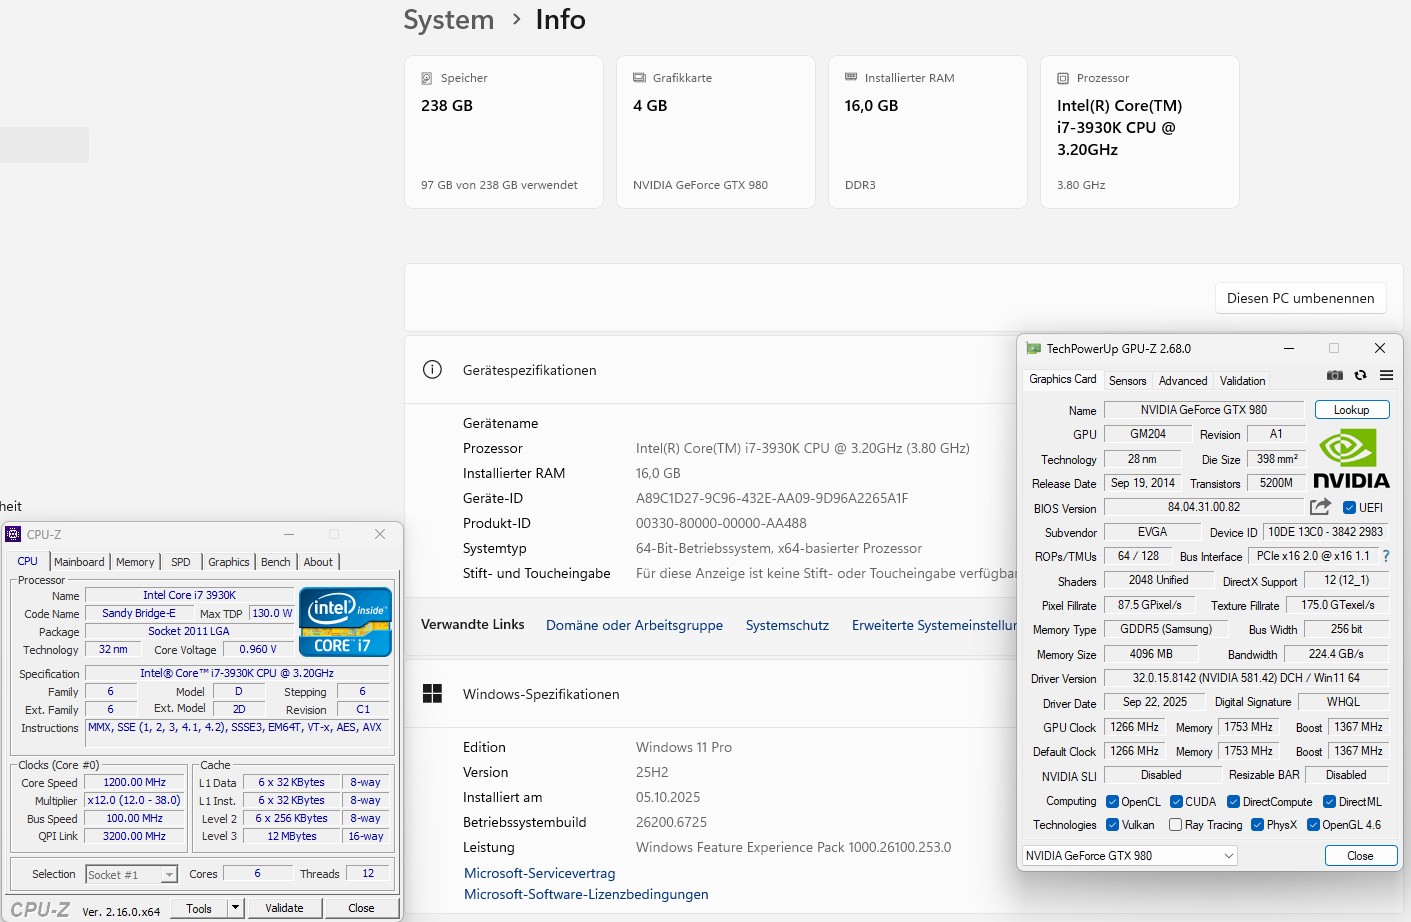
Task: Select the Graphics Card tab in GPU-Z
Action: click(1063, 379)
